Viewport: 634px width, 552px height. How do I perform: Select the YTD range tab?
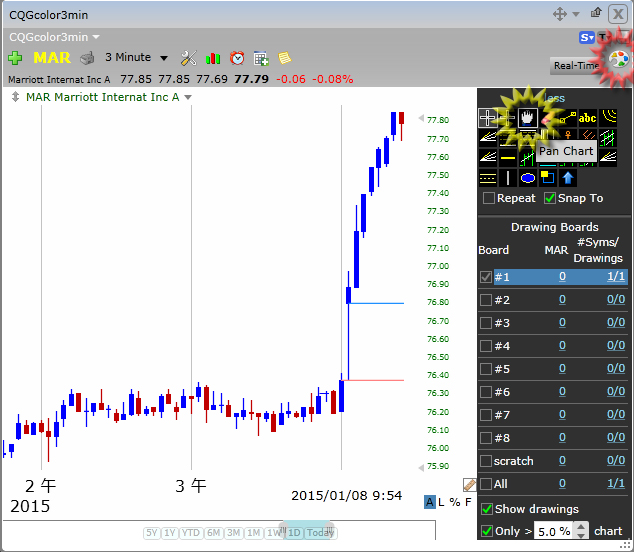coord(191,533)
